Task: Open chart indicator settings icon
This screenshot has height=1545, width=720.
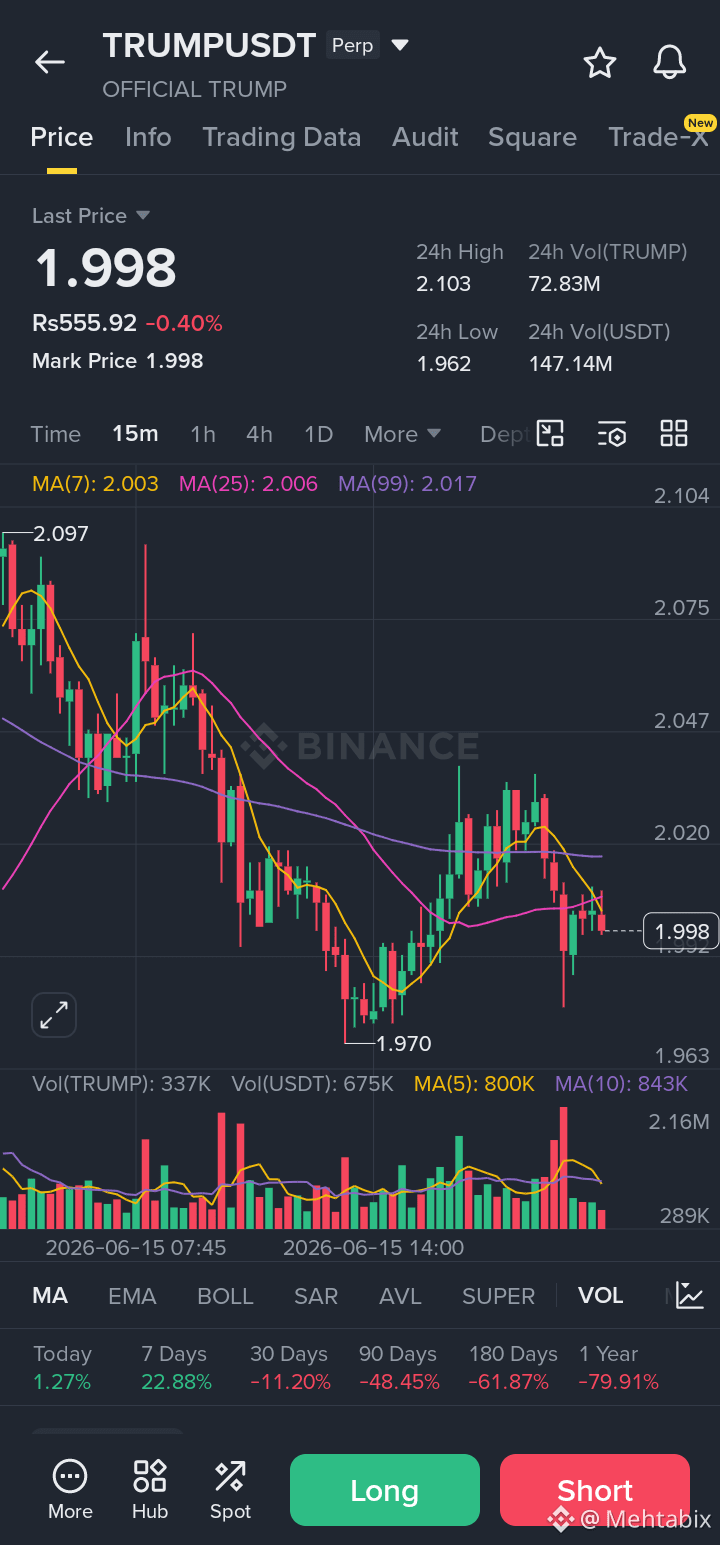Action: coord(612,433)
